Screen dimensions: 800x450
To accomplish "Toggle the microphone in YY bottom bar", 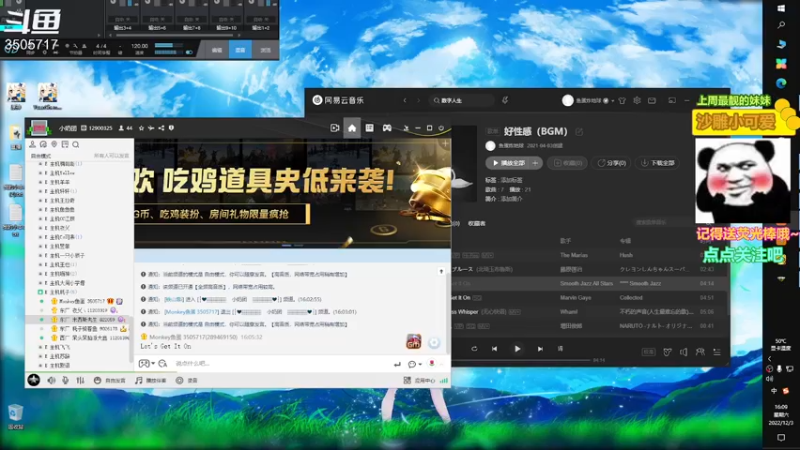I will coord(65,381).
